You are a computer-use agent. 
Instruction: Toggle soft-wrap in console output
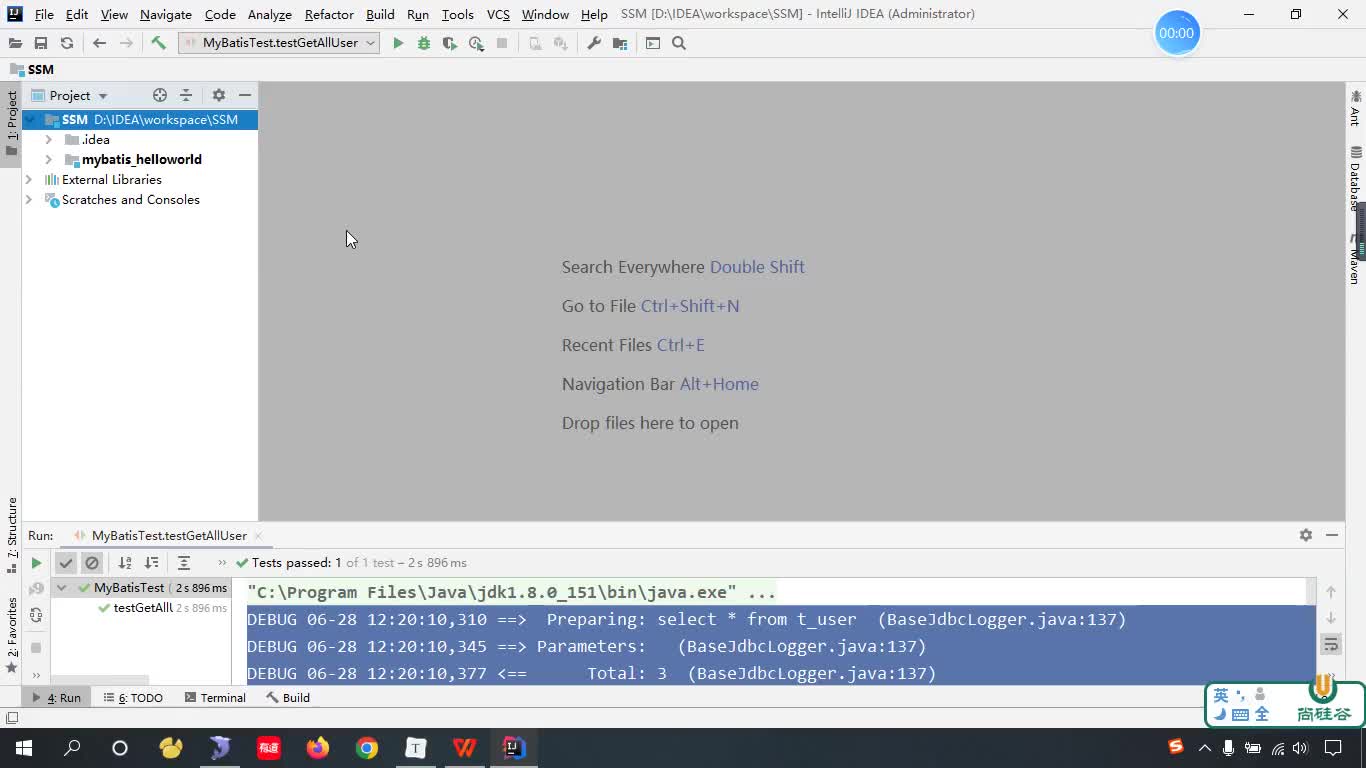coord(1331,645)
